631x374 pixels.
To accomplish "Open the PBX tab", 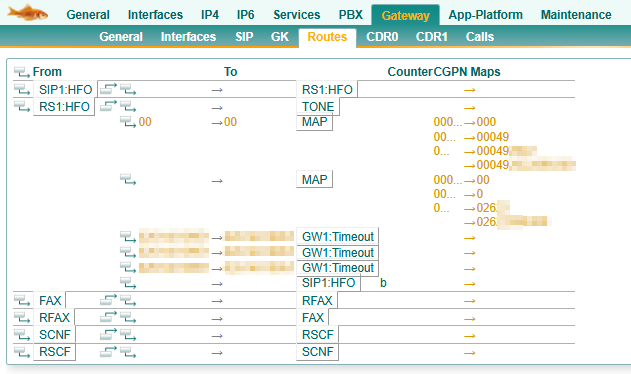I will (351, 15).
